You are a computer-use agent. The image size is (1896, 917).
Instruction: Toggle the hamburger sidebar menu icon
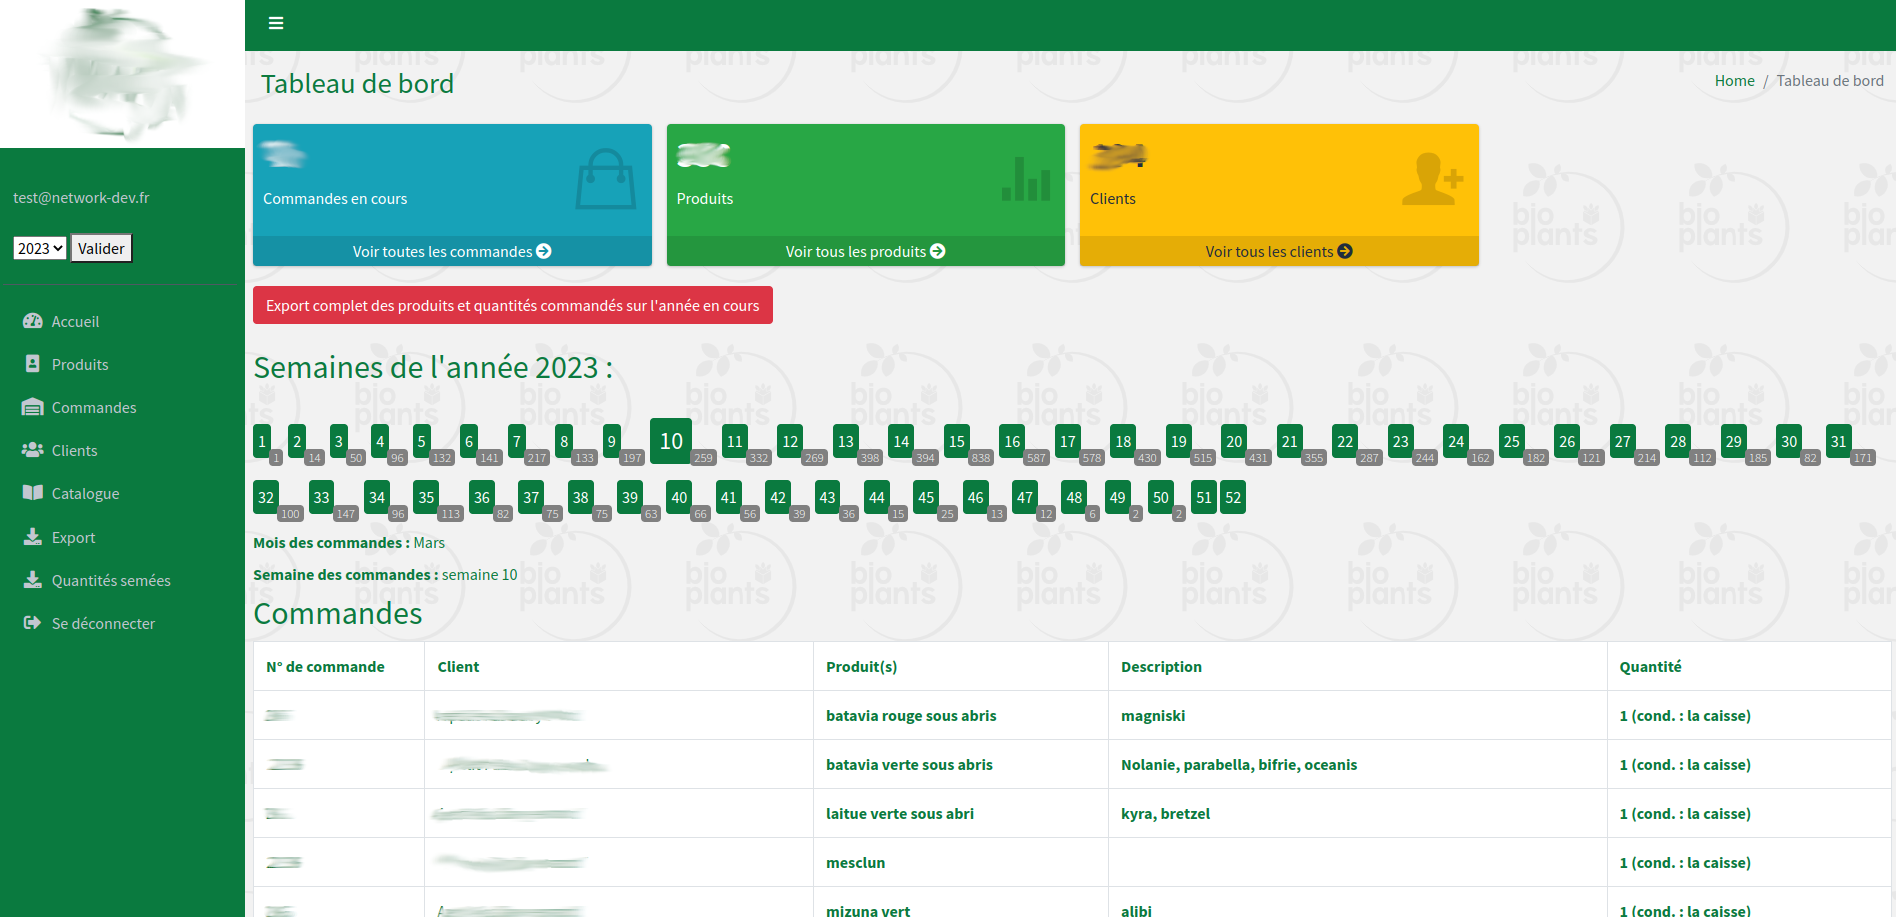click(276, 23)
